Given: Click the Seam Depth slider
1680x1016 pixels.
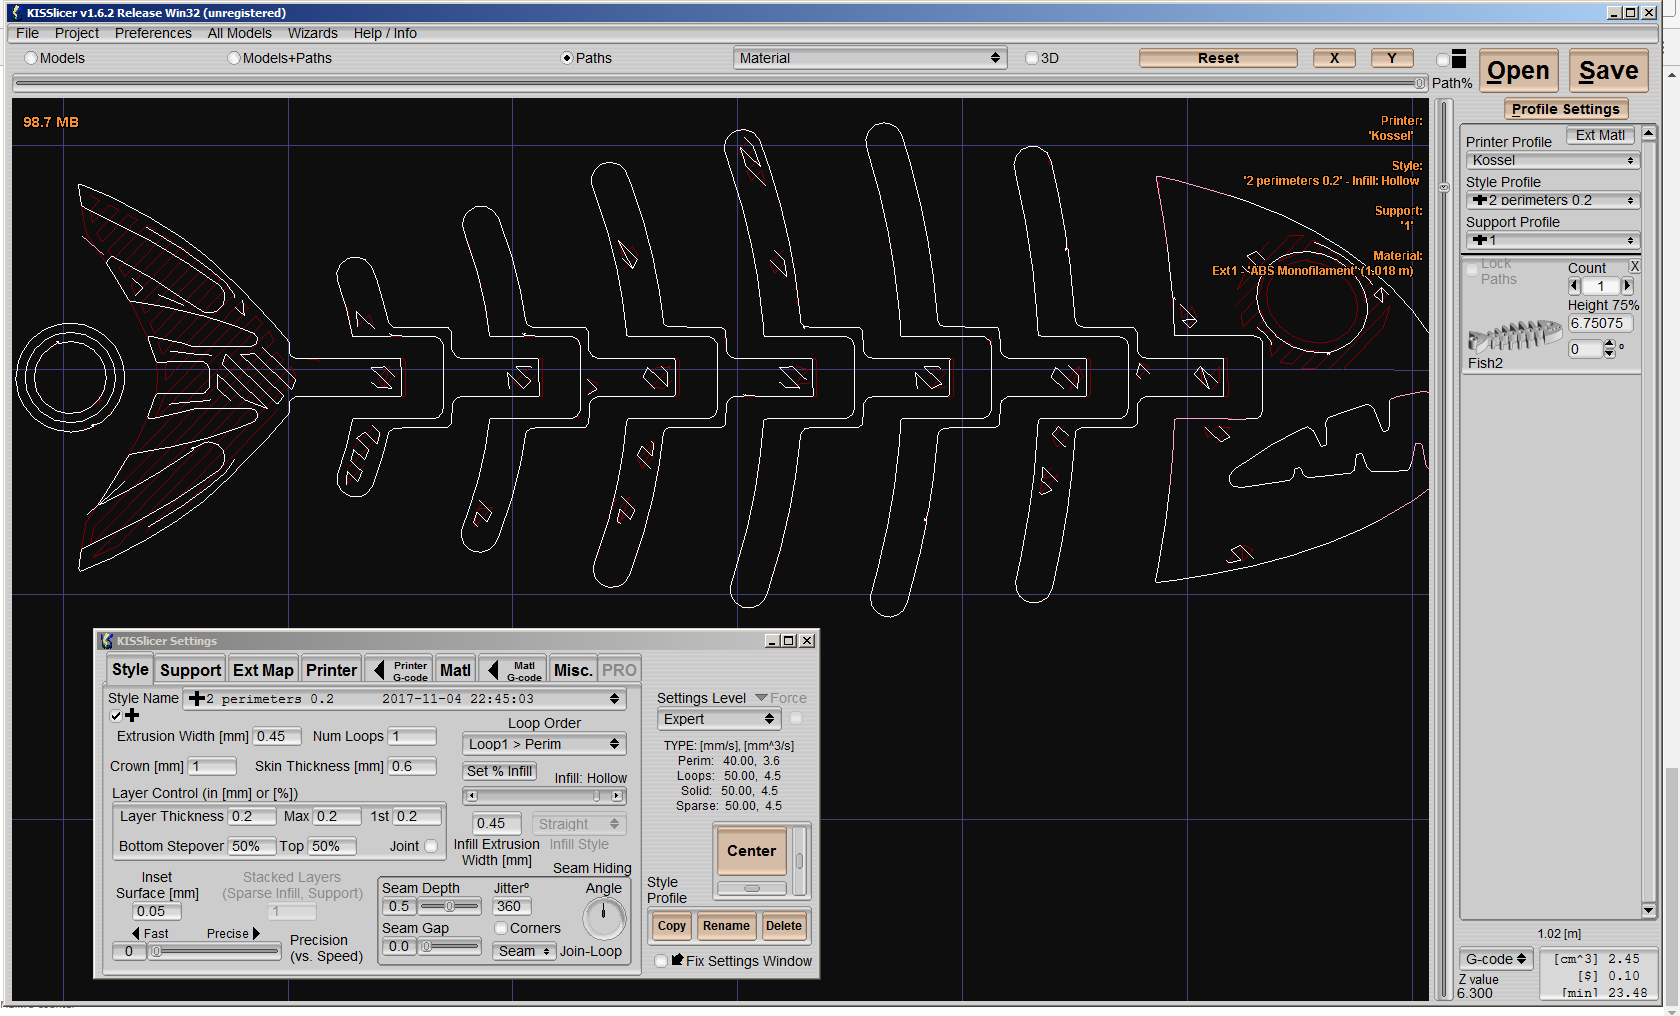Looking at the screenshot, I should point(449,907).
